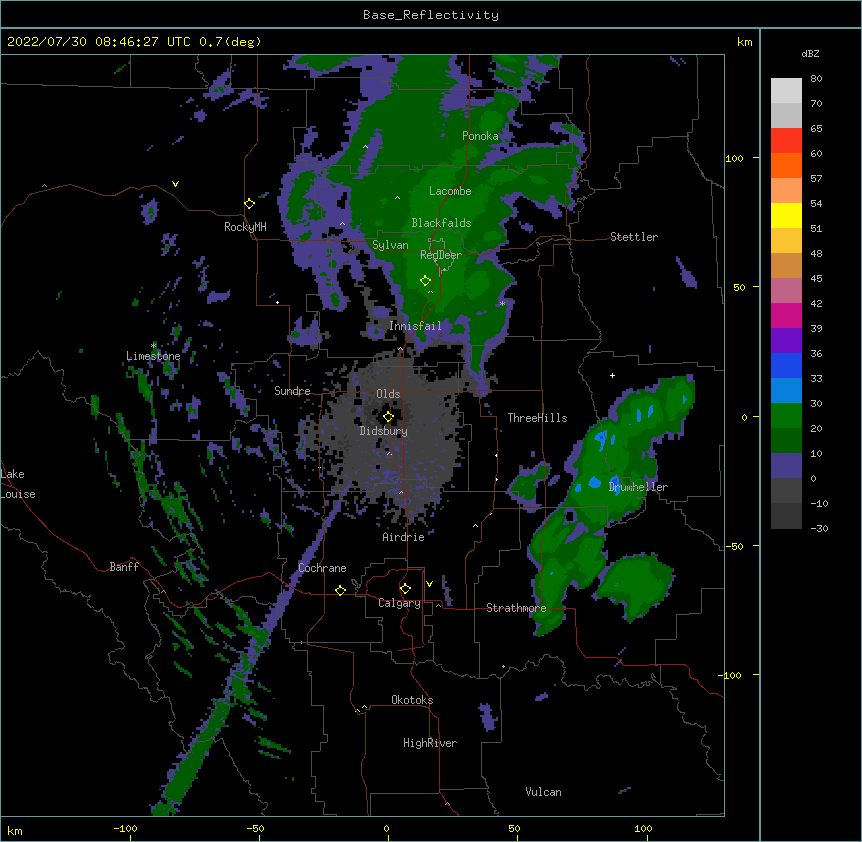This screenshot has width=862, height=842.
Task: Pick the pink 42-45 dBZ legend swatch
Action: pos(786,291)
